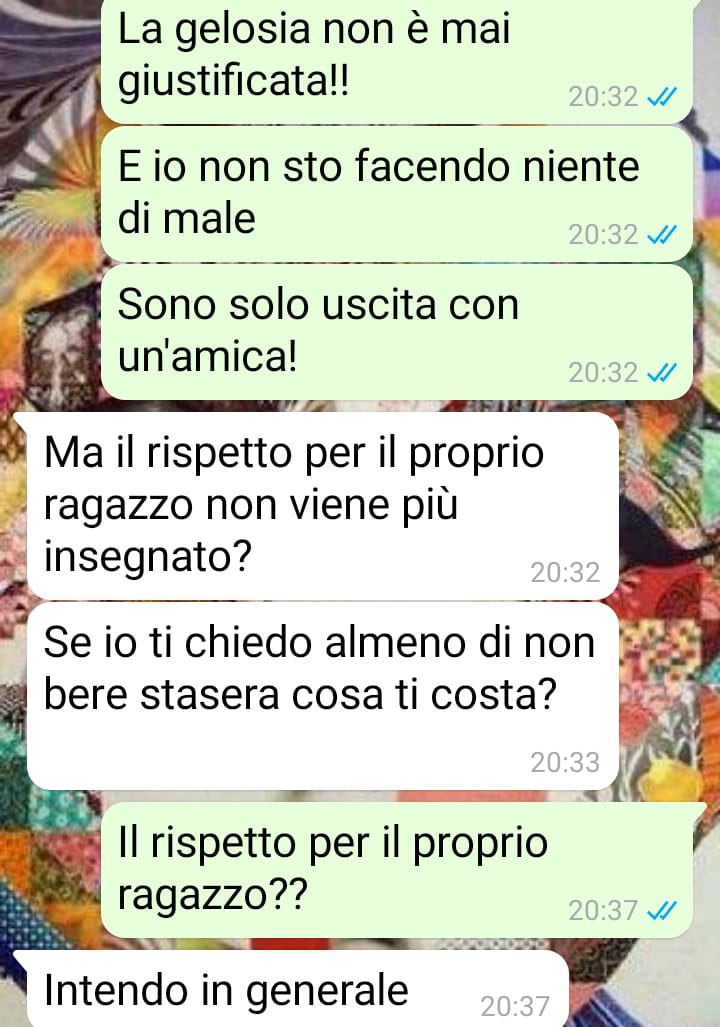Select the 'Il rispetto per il proprio ragazzo??' reply
Image resolution: width=720 pixels, height=1027 pixels.
(397, 870)
